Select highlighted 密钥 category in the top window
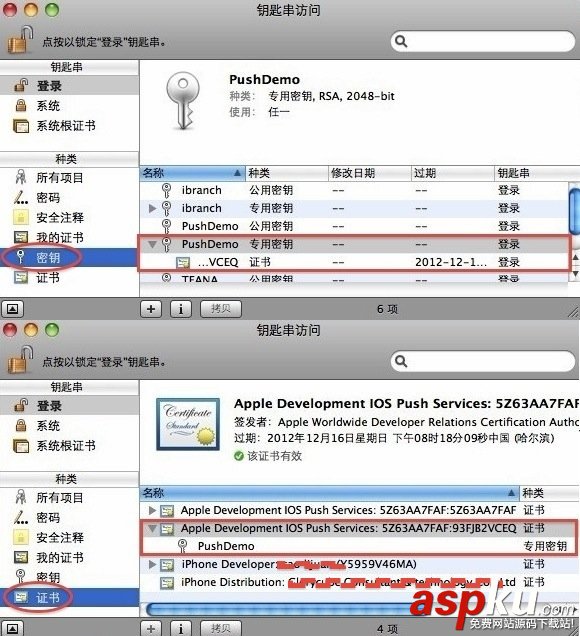580x636 pixels. tap(69, 258)
